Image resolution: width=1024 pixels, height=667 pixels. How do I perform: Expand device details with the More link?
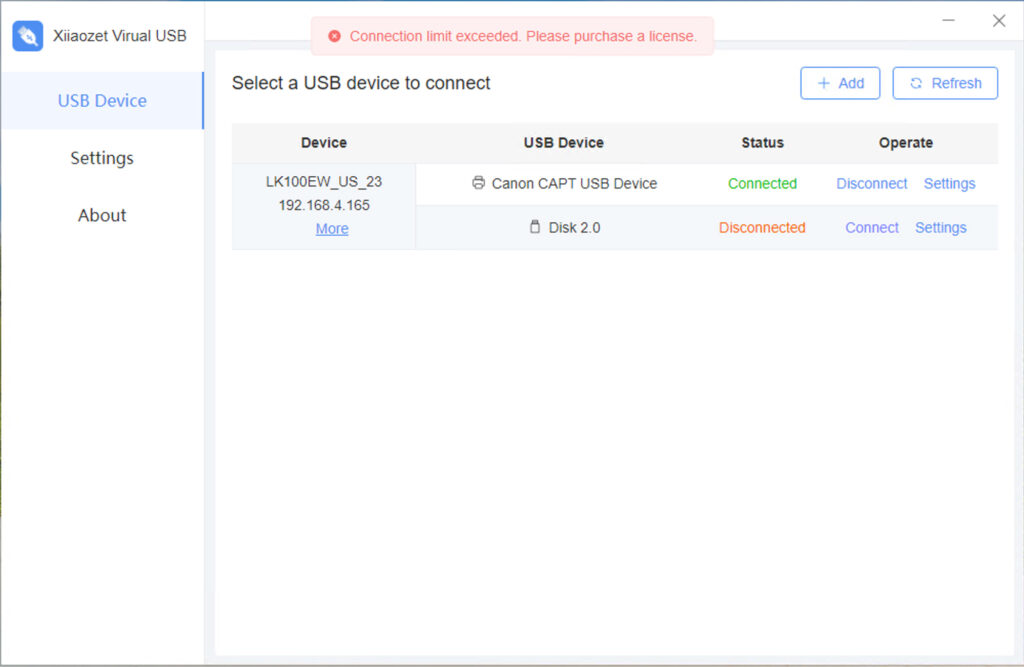pos(332,229)
